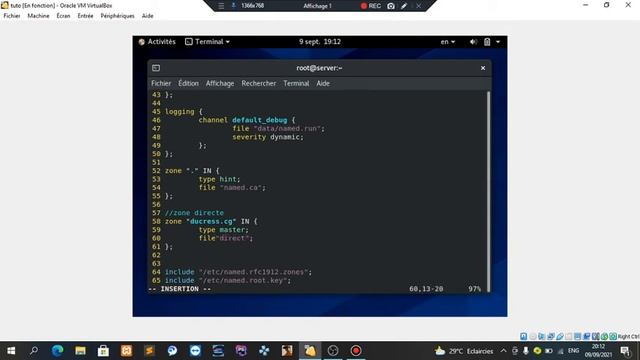Viewport: 640px width, 360px height.
Task: Close the root@server terminal window
Action: [483, 68]
